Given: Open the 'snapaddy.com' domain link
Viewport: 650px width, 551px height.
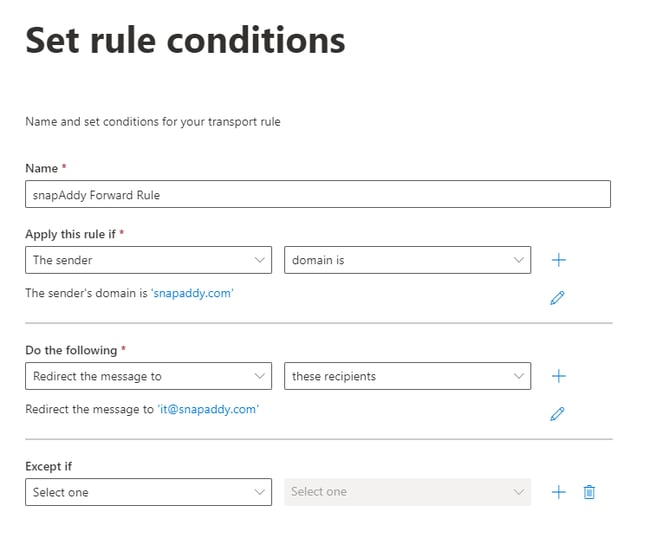Looking at the screenshot, I should point(192,293).
